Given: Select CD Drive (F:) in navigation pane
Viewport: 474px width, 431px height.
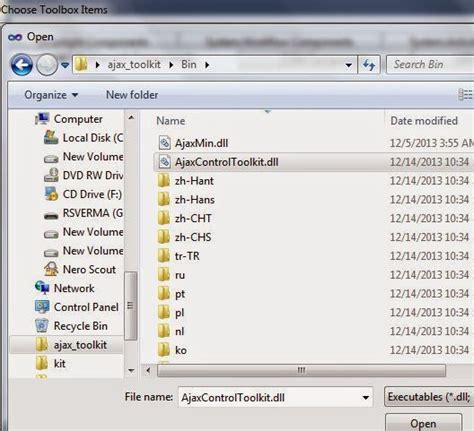Looking at the screenshot, I should pyautogui.click(x=92, y=194).
